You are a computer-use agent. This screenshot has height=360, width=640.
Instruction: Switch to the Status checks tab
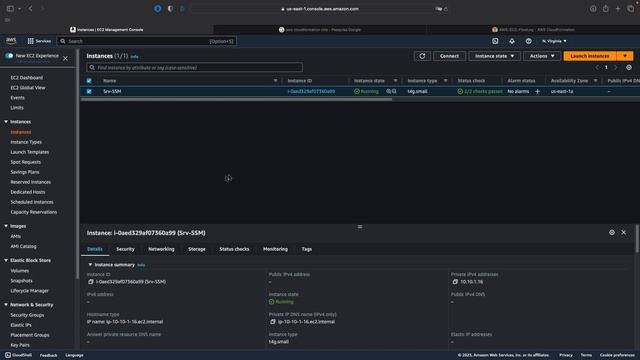pyautogui.click(x=234, y=249)
